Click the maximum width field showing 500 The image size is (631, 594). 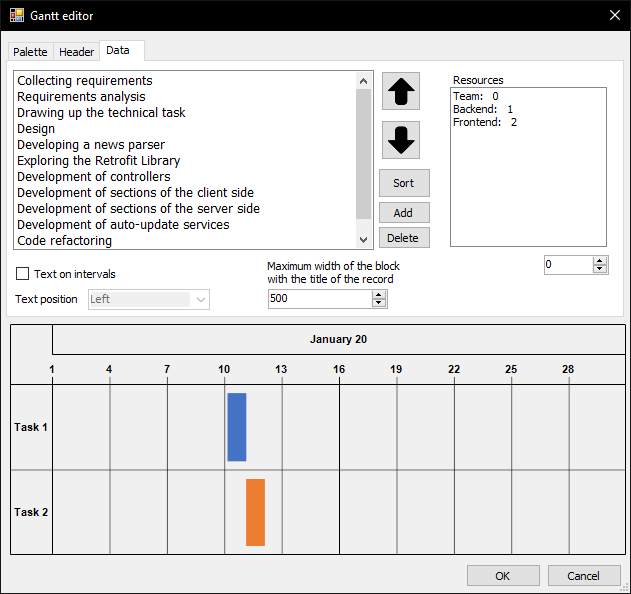(320, 299)
